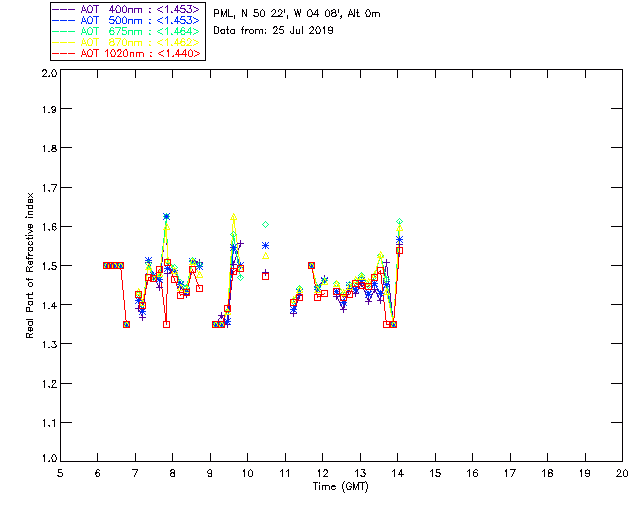Image resolution: width=640 pixels, height=512 pixels.
Task: Click the 'Time (GMT)' x-axis title
Action: (340, 487)
